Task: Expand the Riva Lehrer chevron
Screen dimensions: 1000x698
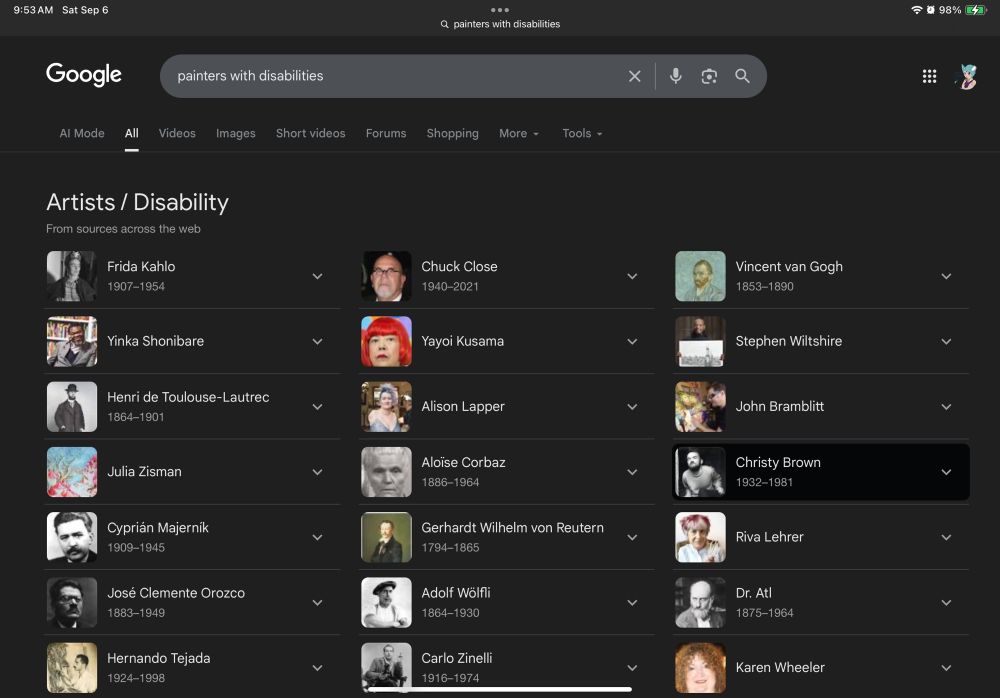Action: [x=946, y=537]
